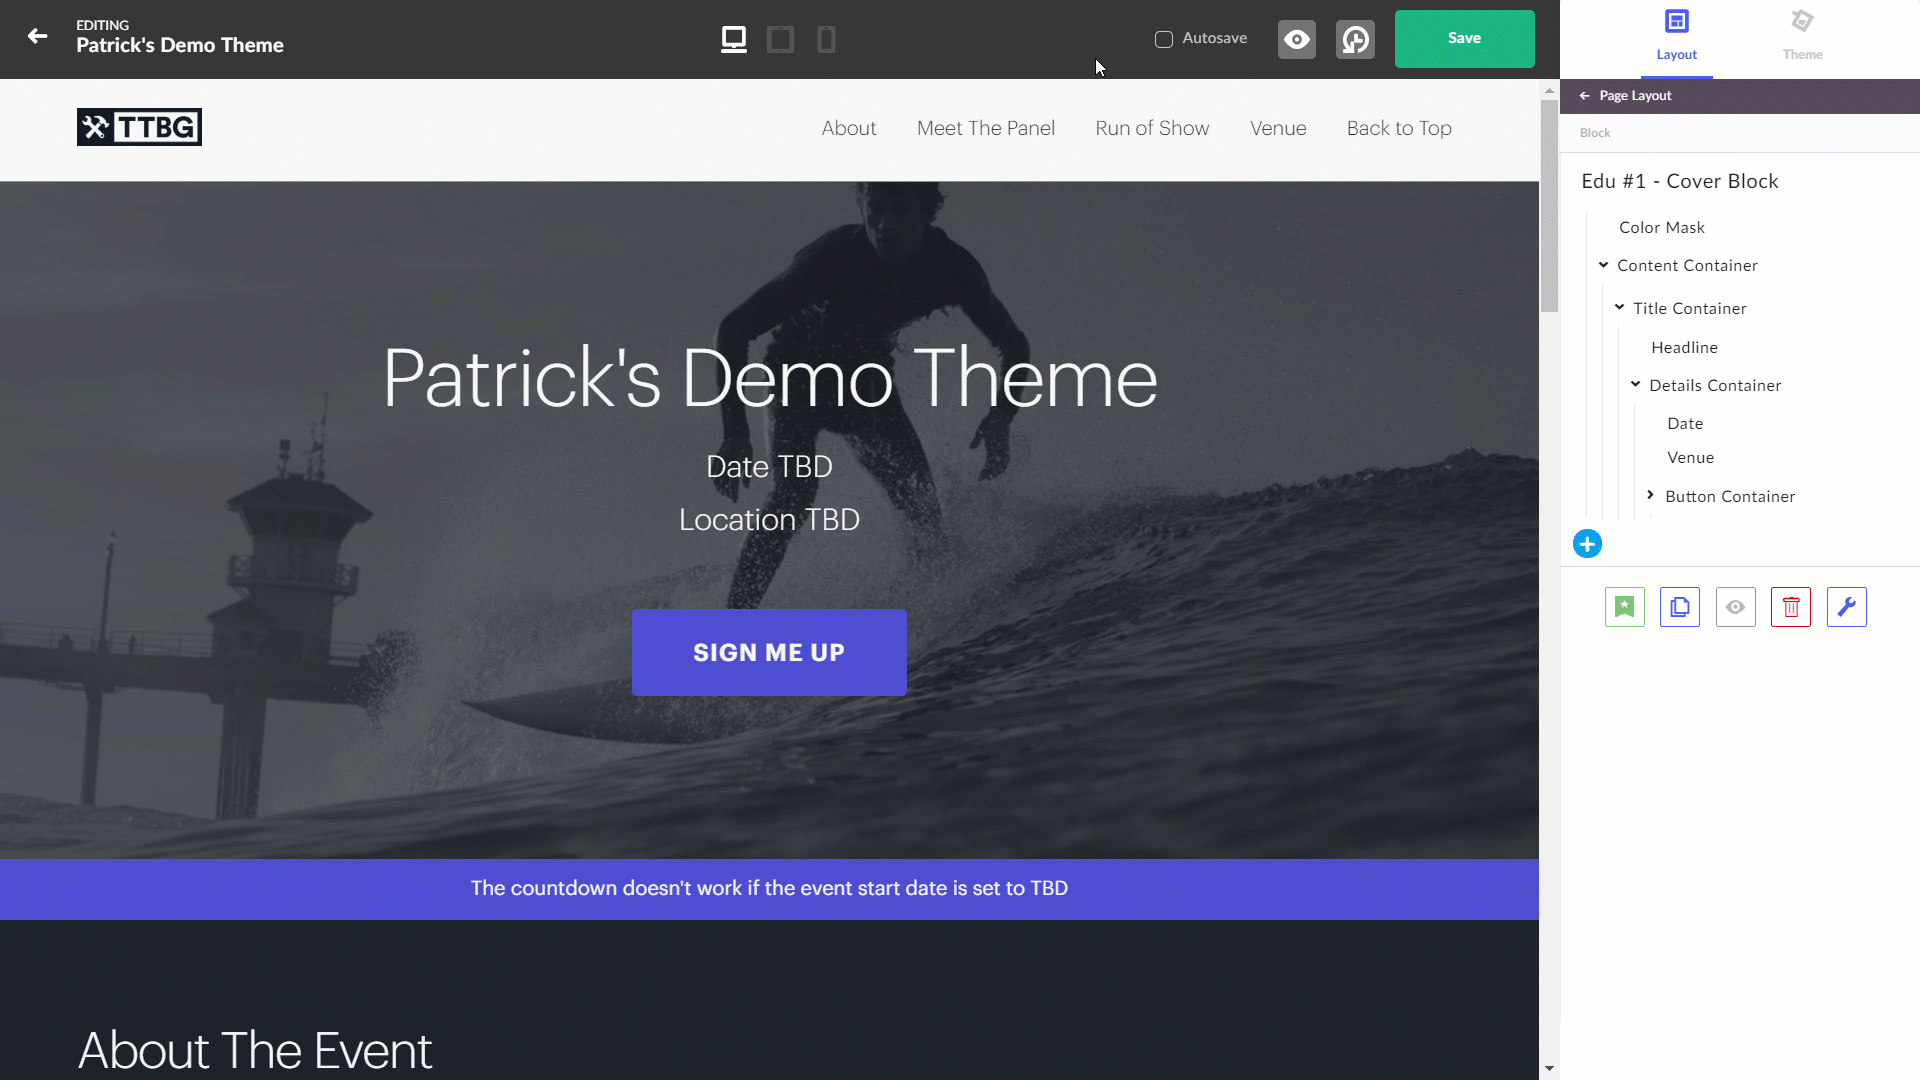Open the Layout tab

(x=1677, y=37)
